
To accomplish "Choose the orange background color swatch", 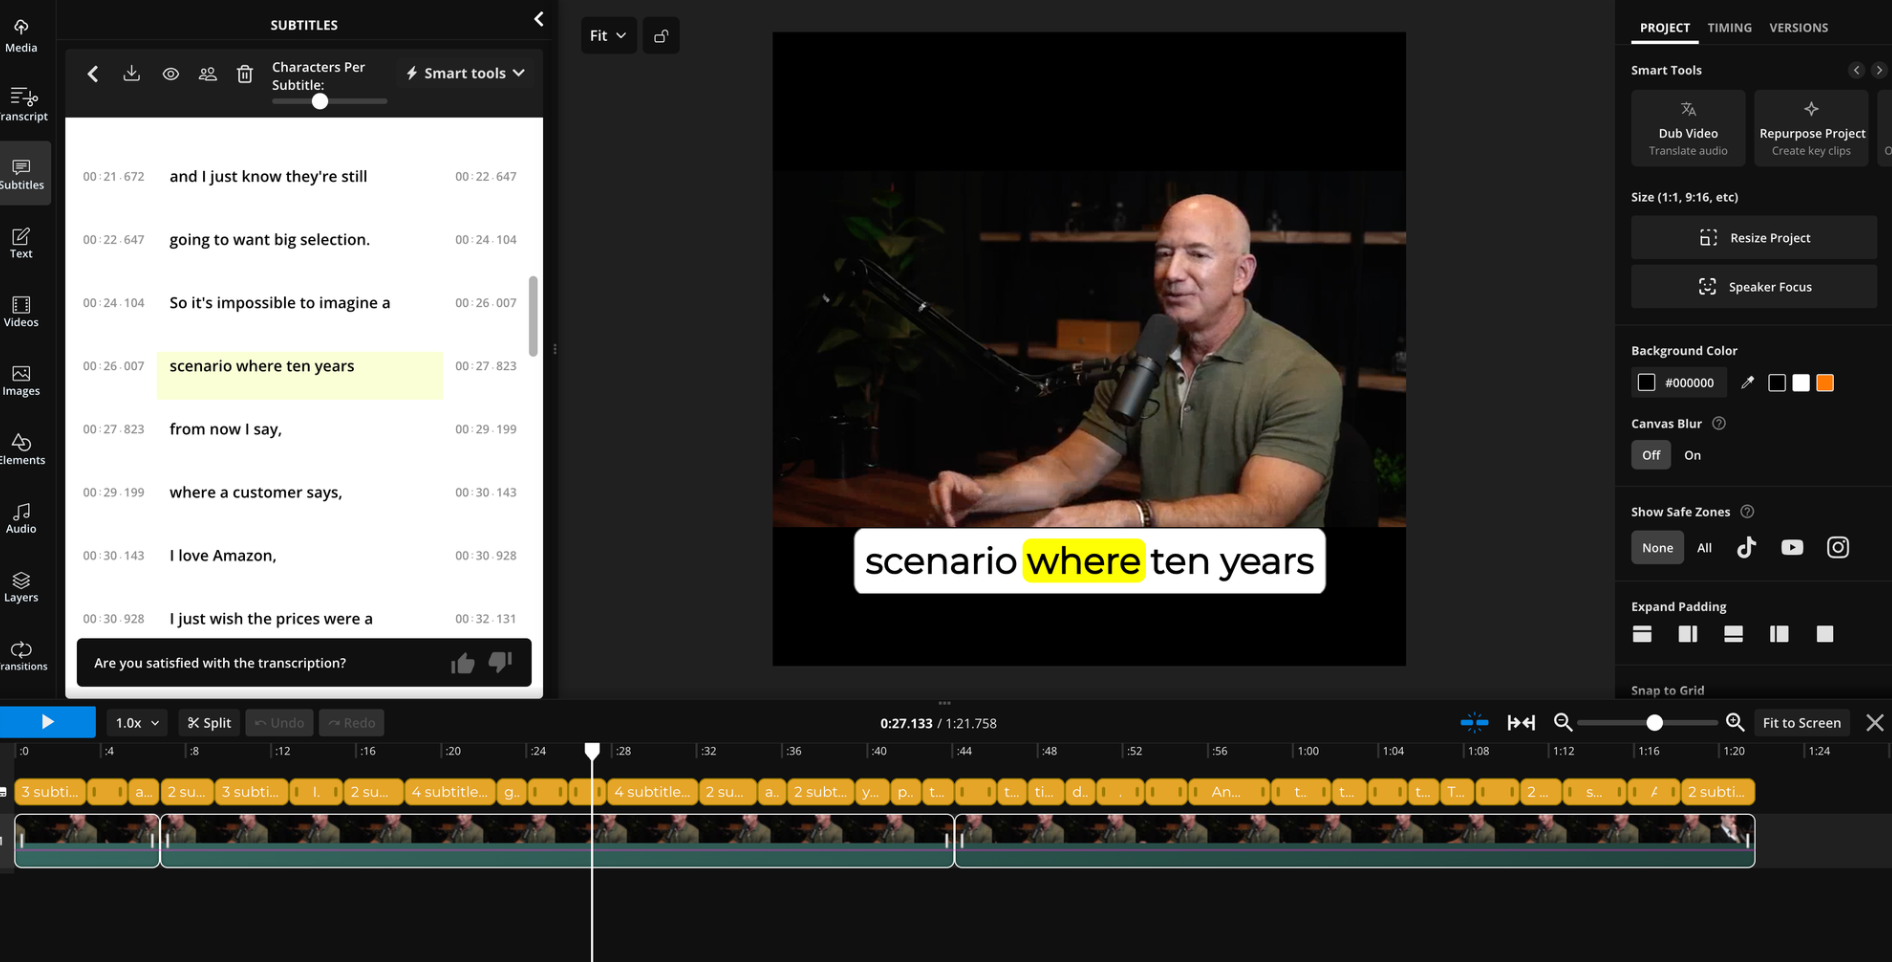I will point(1825,383).
